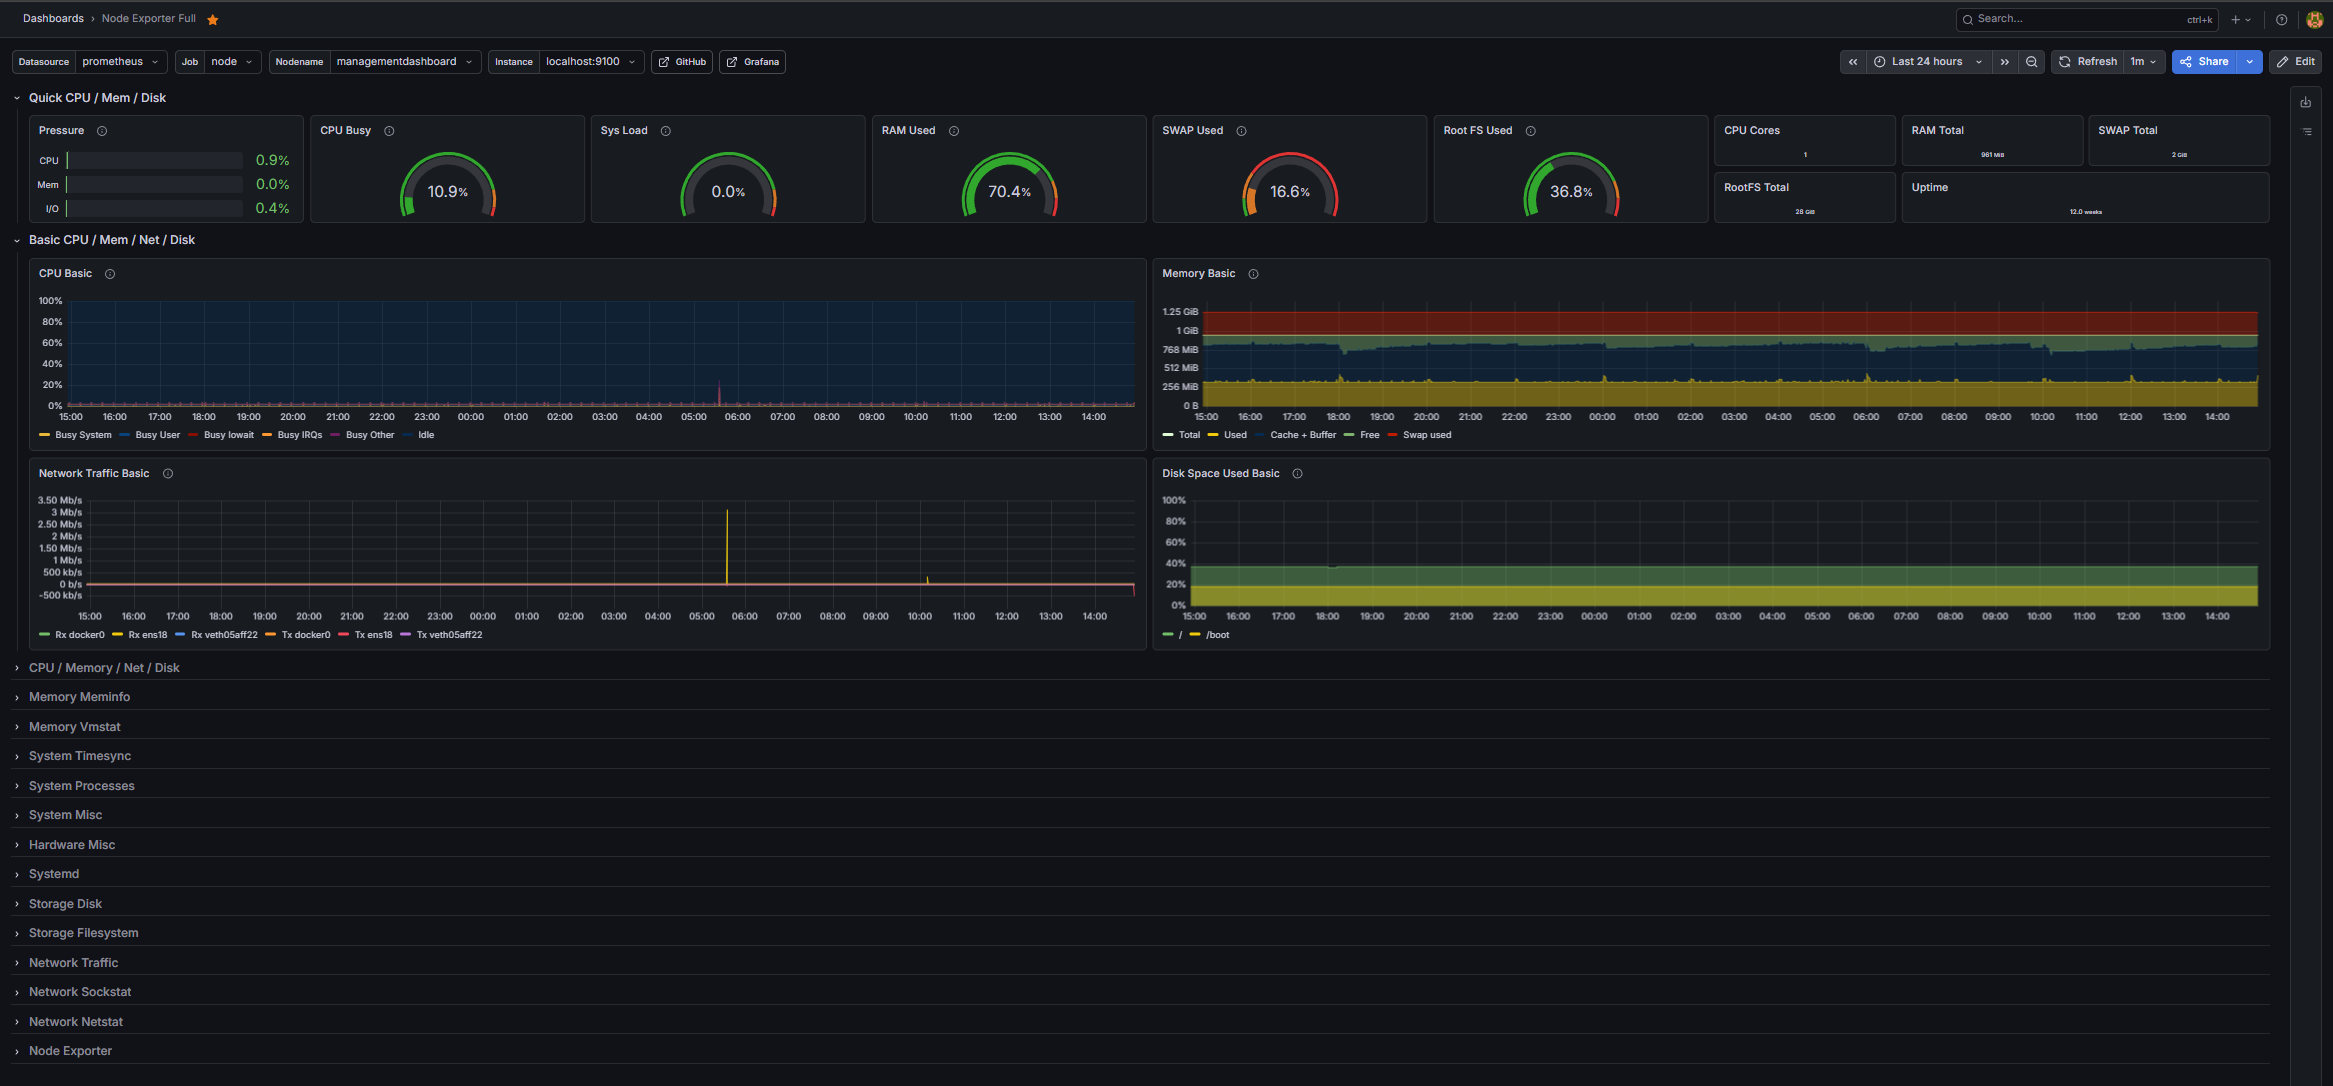The height and width of the screenshot is (1086, 2333).
Task: Expand the Network Sockstat row
Action: pyautogui.click(x=80, y=992)
